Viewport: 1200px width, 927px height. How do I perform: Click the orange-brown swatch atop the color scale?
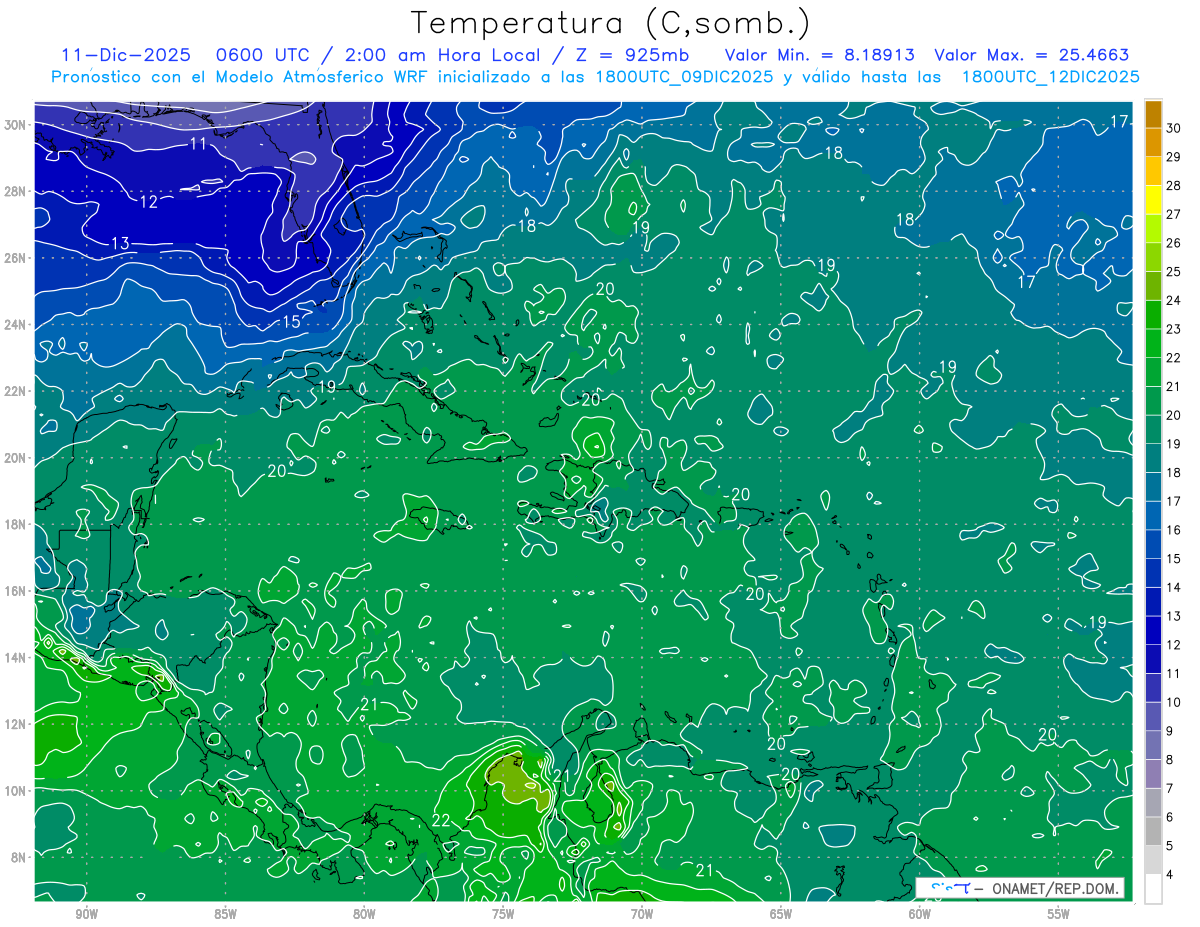(1153, 113)
